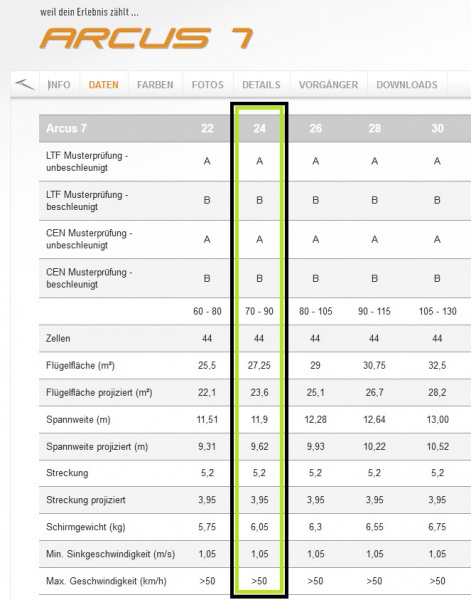Open the INFO tab
The width and height of the screenshot is (471, 600).
click(59, 85)
